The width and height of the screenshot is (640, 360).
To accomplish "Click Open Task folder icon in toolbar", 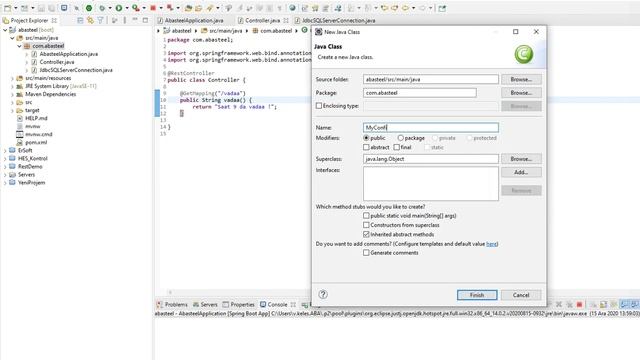I will (x=198, y=8).
